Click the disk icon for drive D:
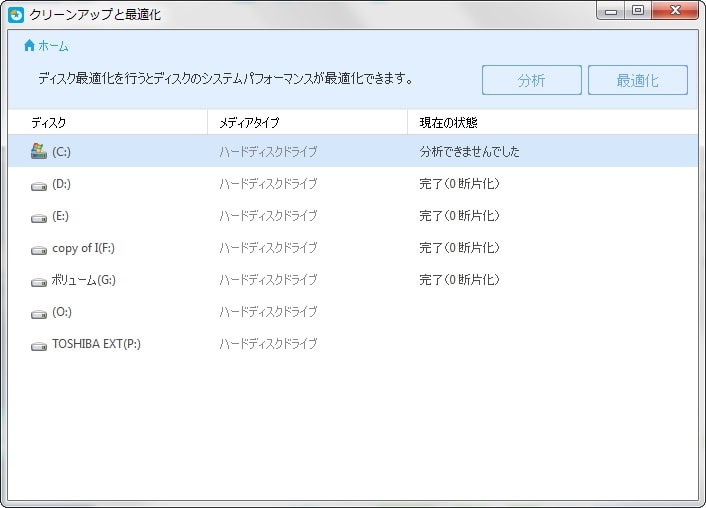The height and width of the screenshot is (508, 706). (x=39, y=185)
